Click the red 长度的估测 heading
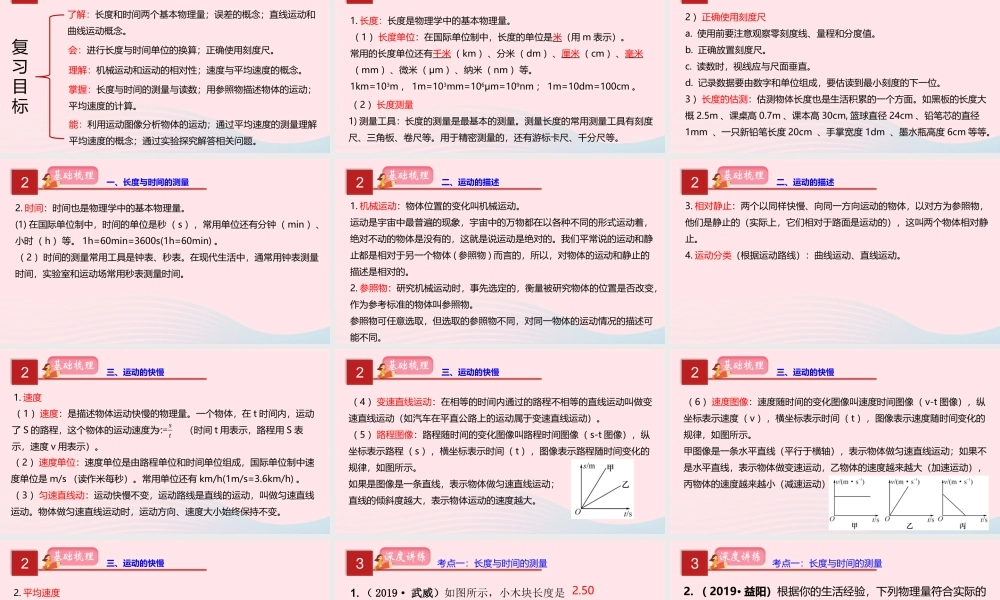 [x=724, y=99]
